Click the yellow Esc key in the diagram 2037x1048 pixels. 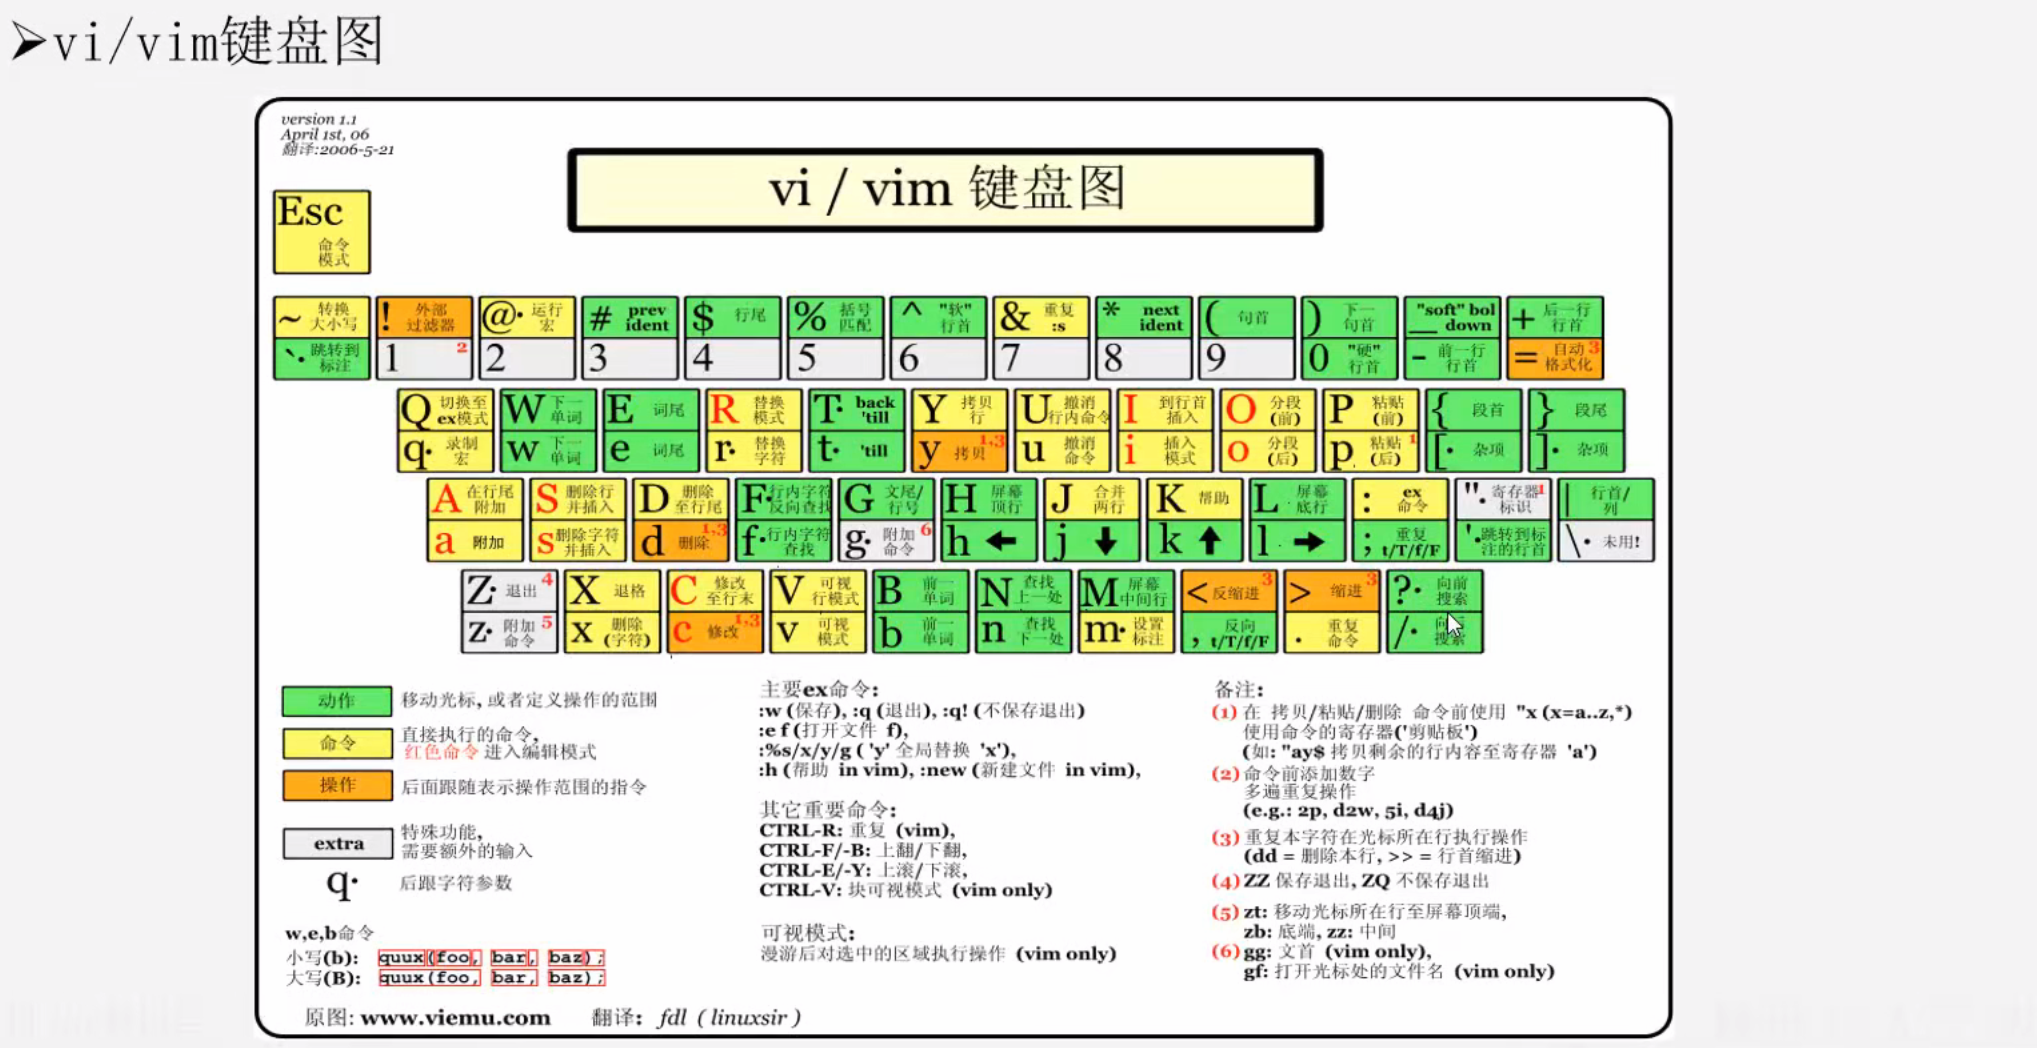point(322,232)
